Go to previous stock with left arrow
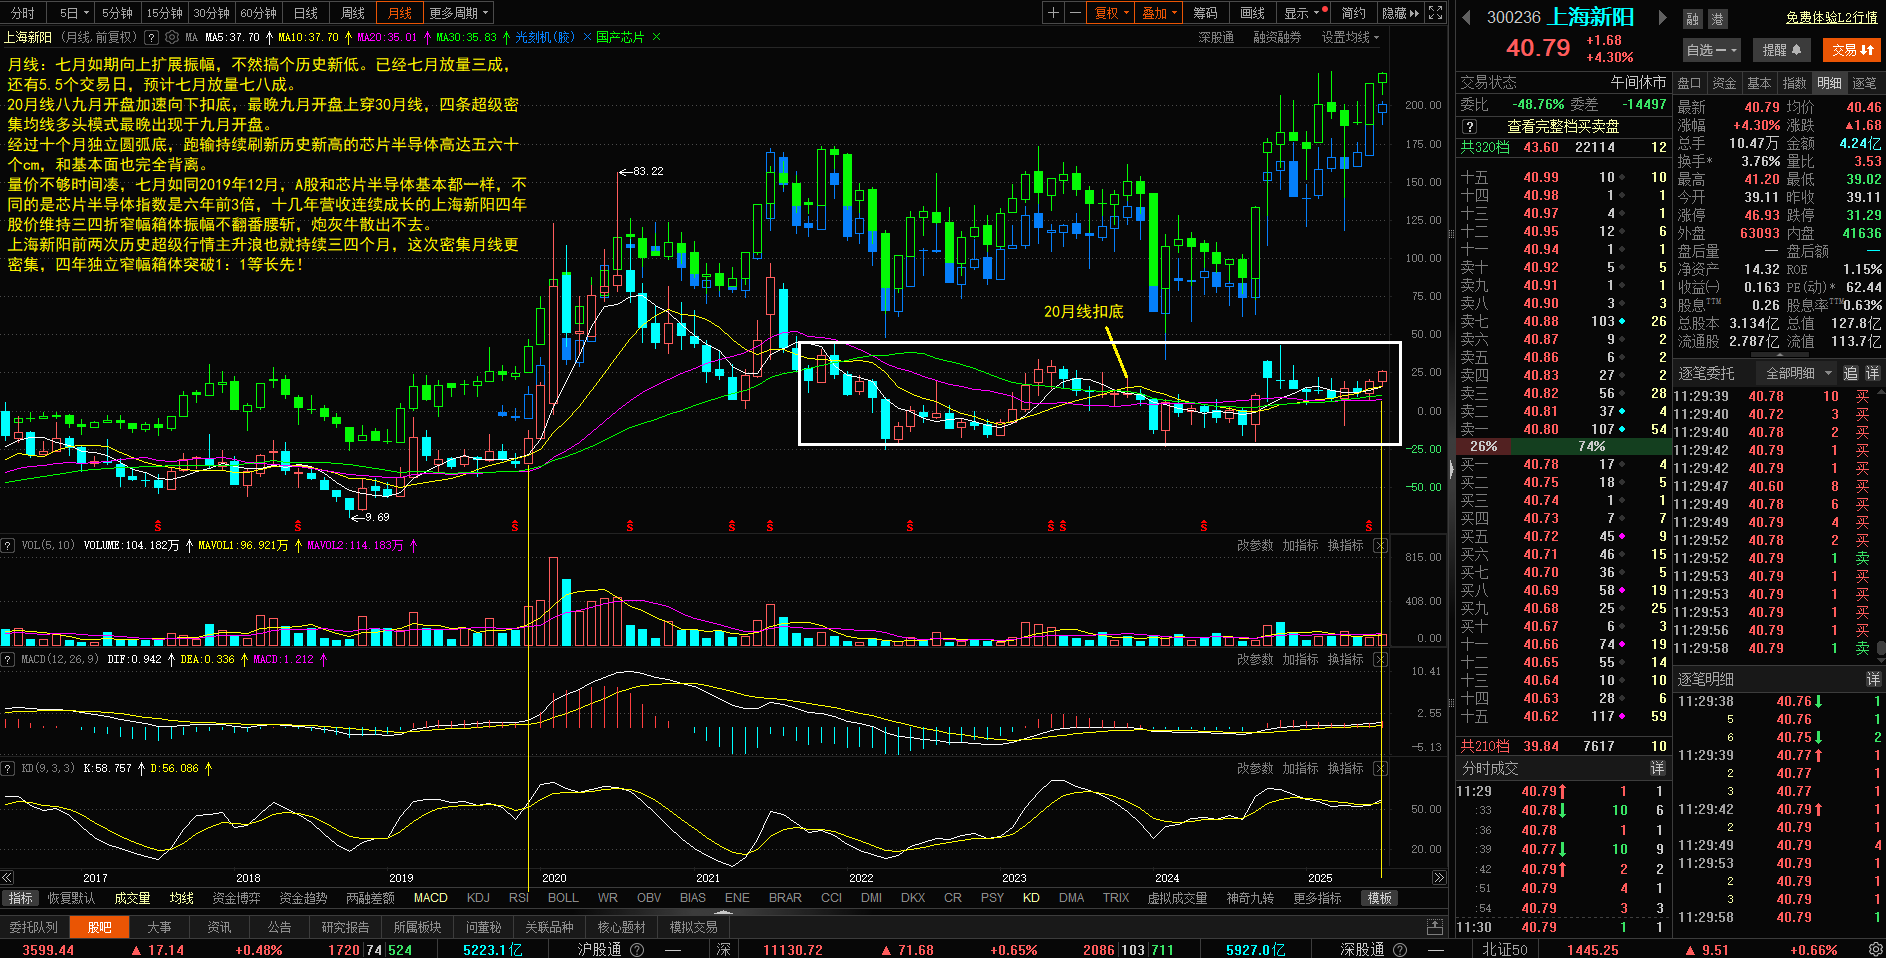 point(1467,17)
